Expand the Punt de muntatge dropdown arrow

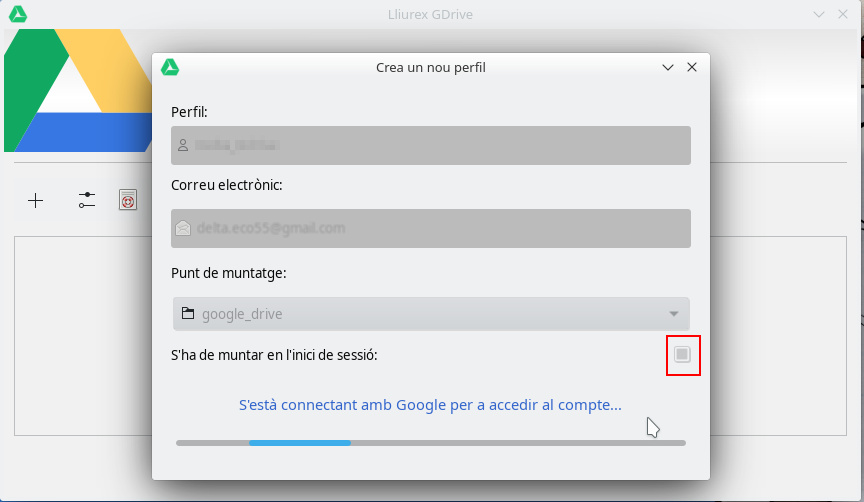point(674,314)
